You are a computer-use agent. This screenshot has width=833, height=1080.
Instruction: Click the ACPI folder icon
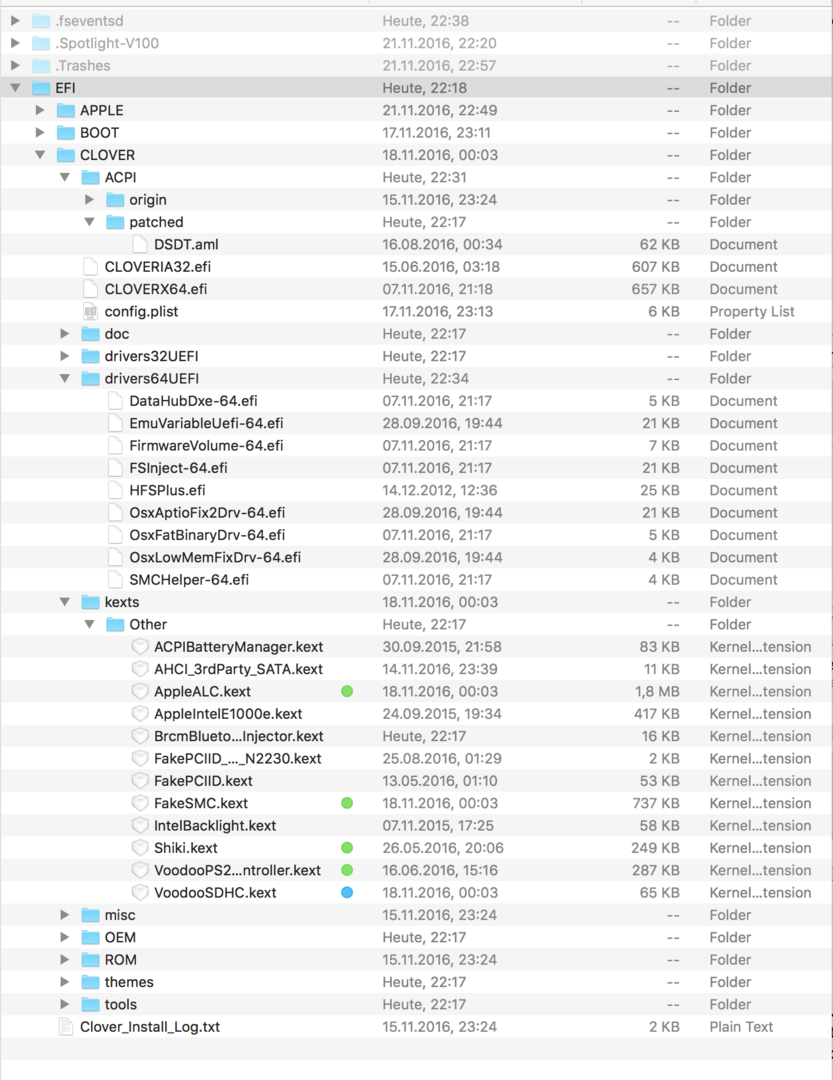(91, 178)
